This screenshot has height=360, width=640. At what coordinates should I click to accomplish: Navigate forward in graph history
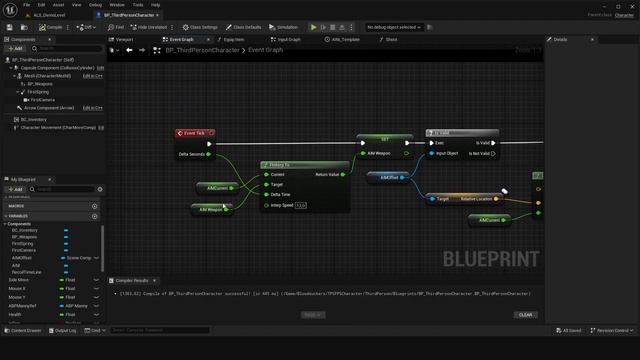pos(142,50)
